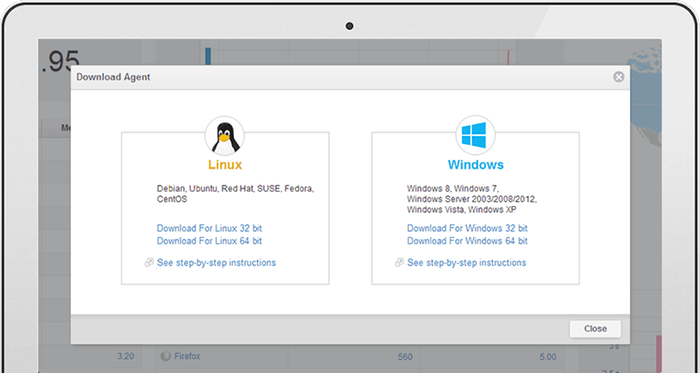Click the Debian, Ubuntu, Red Hat distributions text
Viewport: 700px width, 373px height.
tap(235, 194)
